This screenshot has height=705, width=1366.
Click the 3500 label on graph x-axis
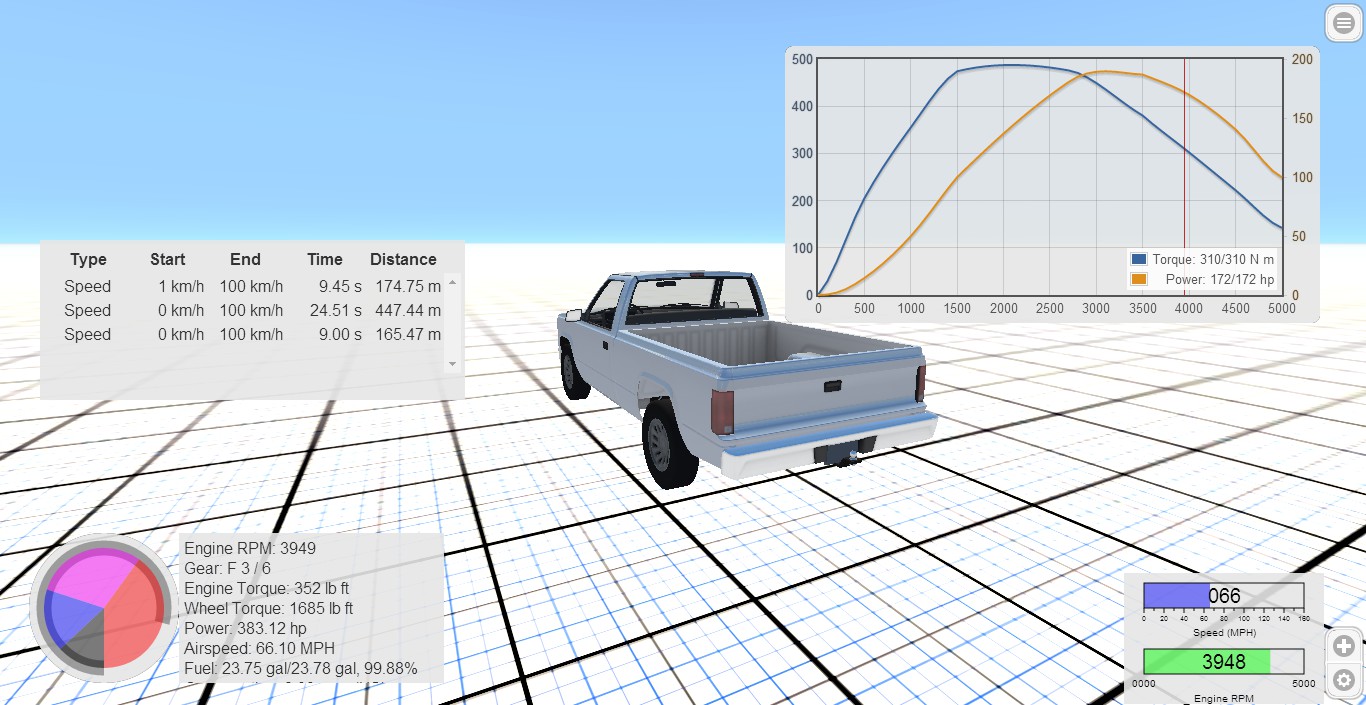[1142, 309]
